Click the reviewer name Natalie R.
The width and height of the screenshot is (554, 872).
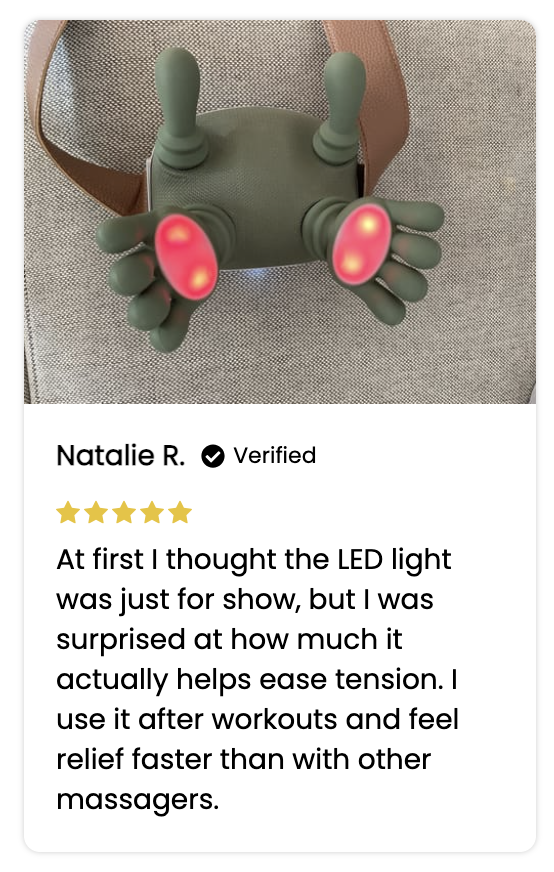121,455
